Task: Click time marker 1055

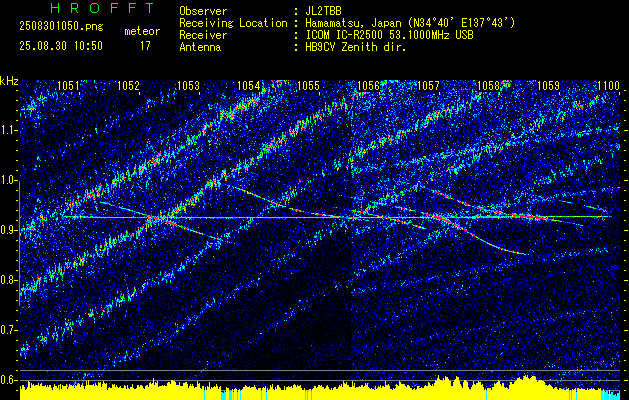Action: point(308,86)
